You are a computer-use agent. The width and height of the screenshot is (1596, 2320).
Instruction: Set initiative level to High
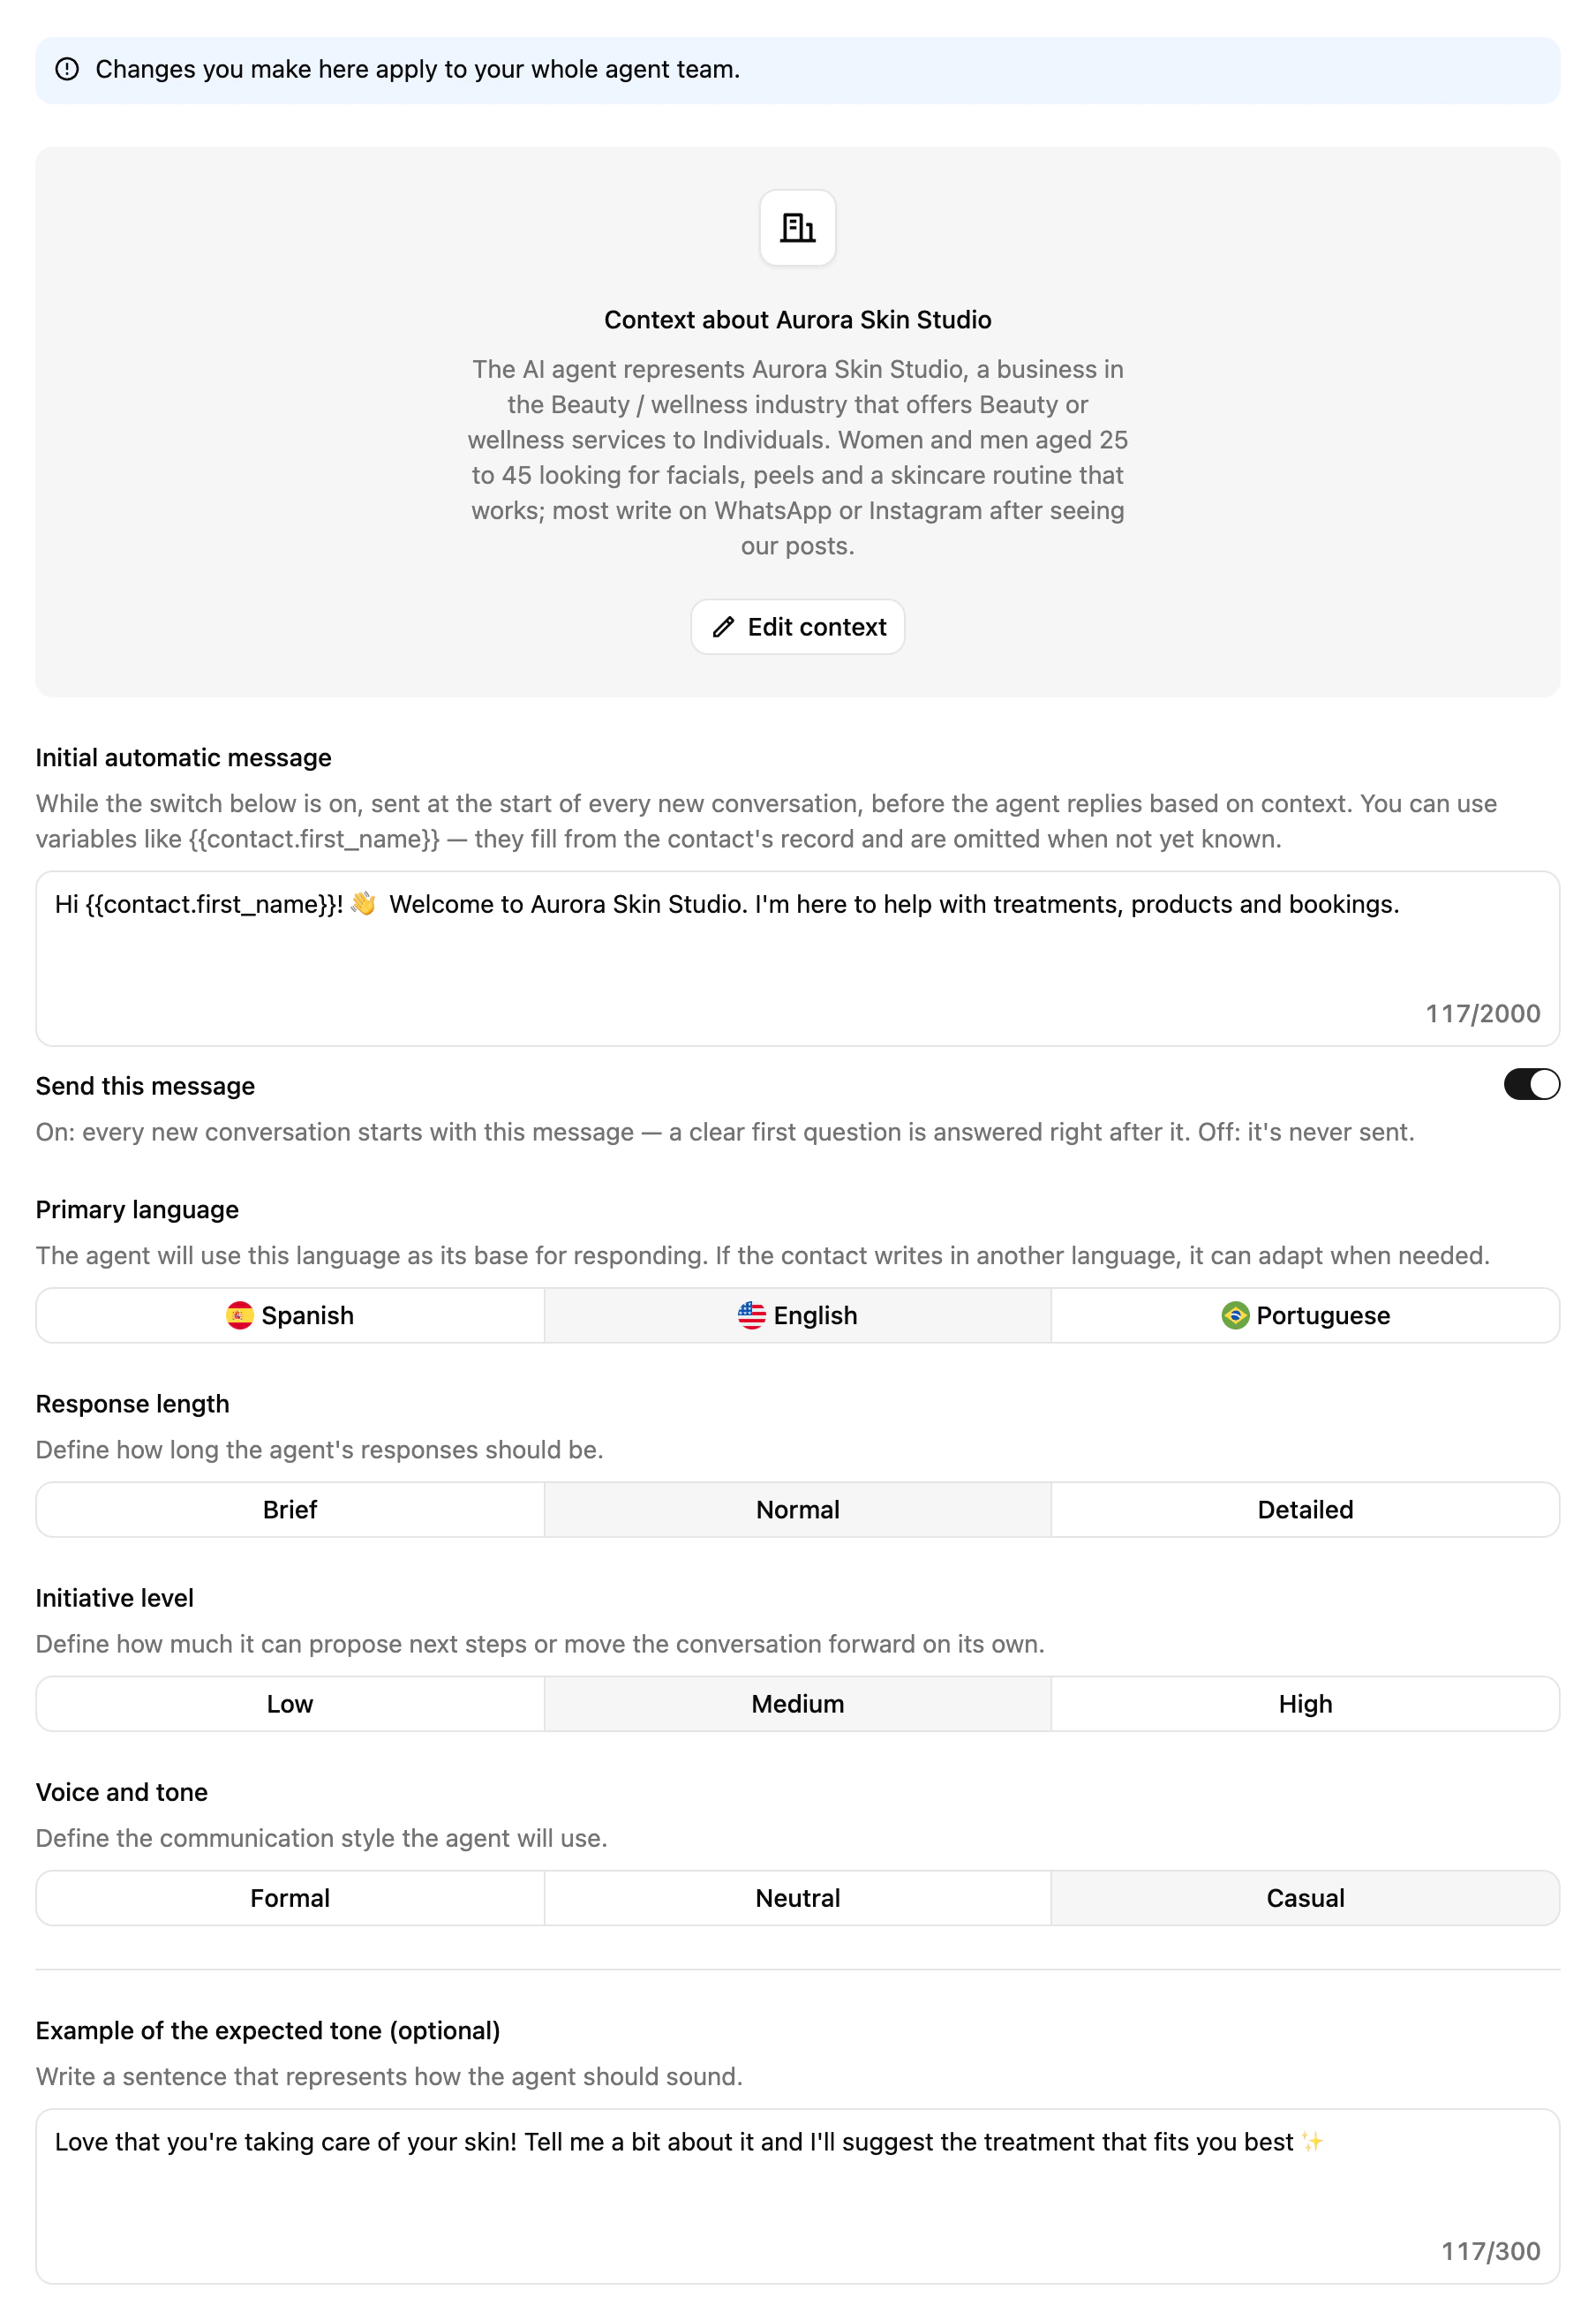(1305, 1703)
